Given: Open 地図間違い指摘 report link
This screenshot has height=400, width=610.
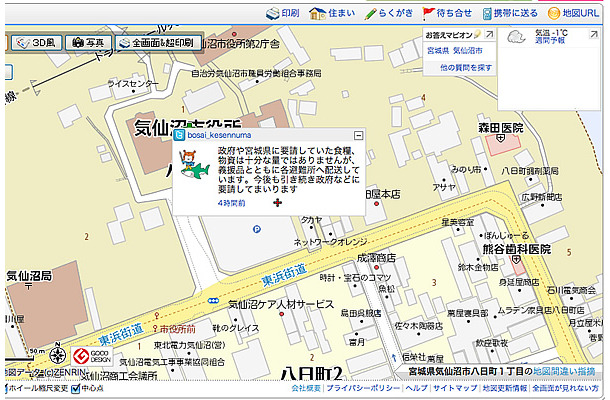Looking at the screenshot, I should pyautogui.click(x=564, y=372).
